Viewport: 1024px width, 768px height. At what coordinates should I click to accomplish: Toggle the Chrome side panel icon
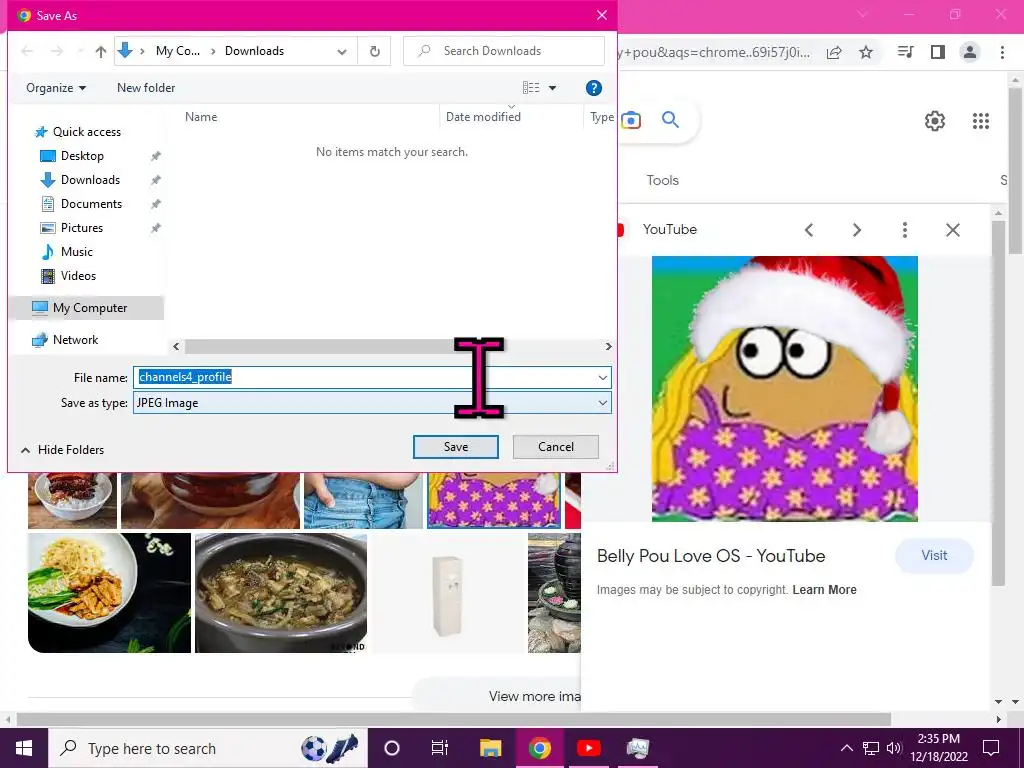coord(938,52)
